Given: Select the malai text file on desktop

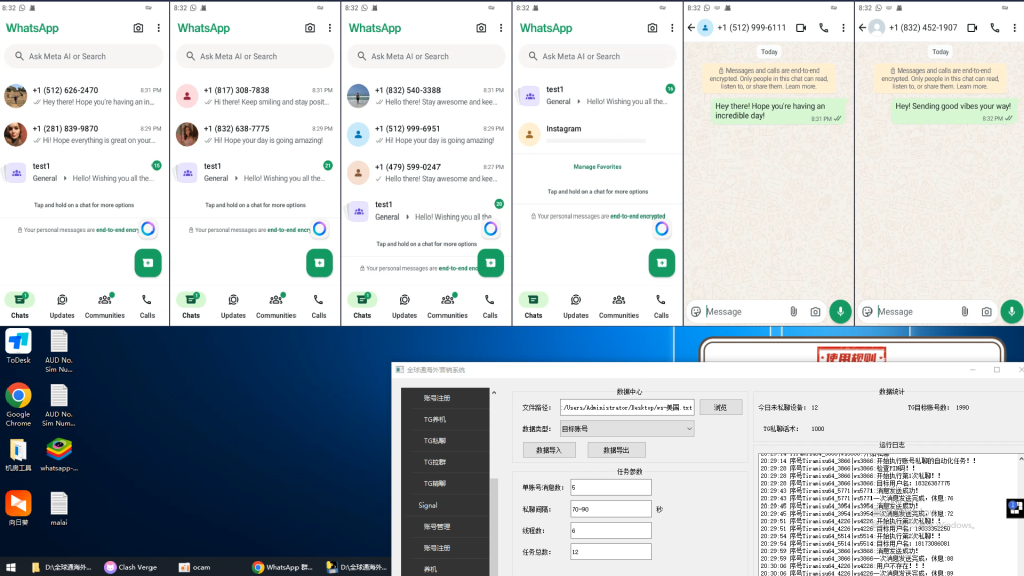Looking at the screenshot, I should 59,509.
